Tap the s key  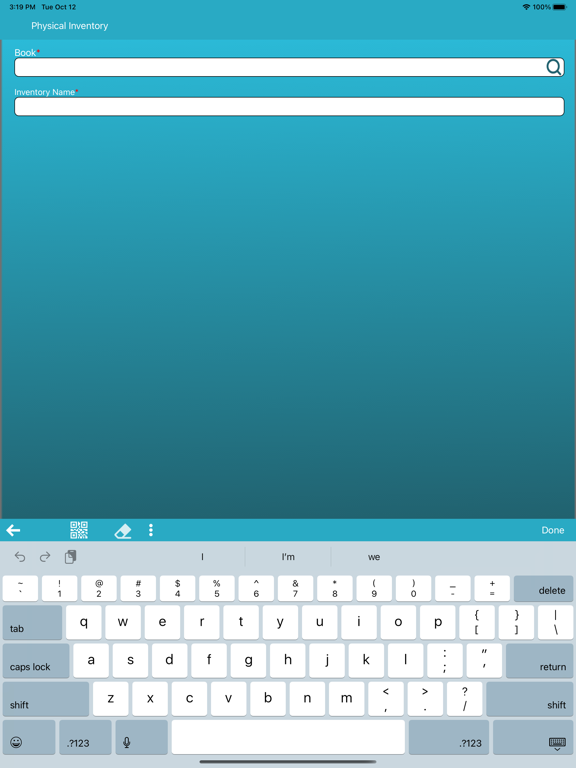click(x=130, y=660)
